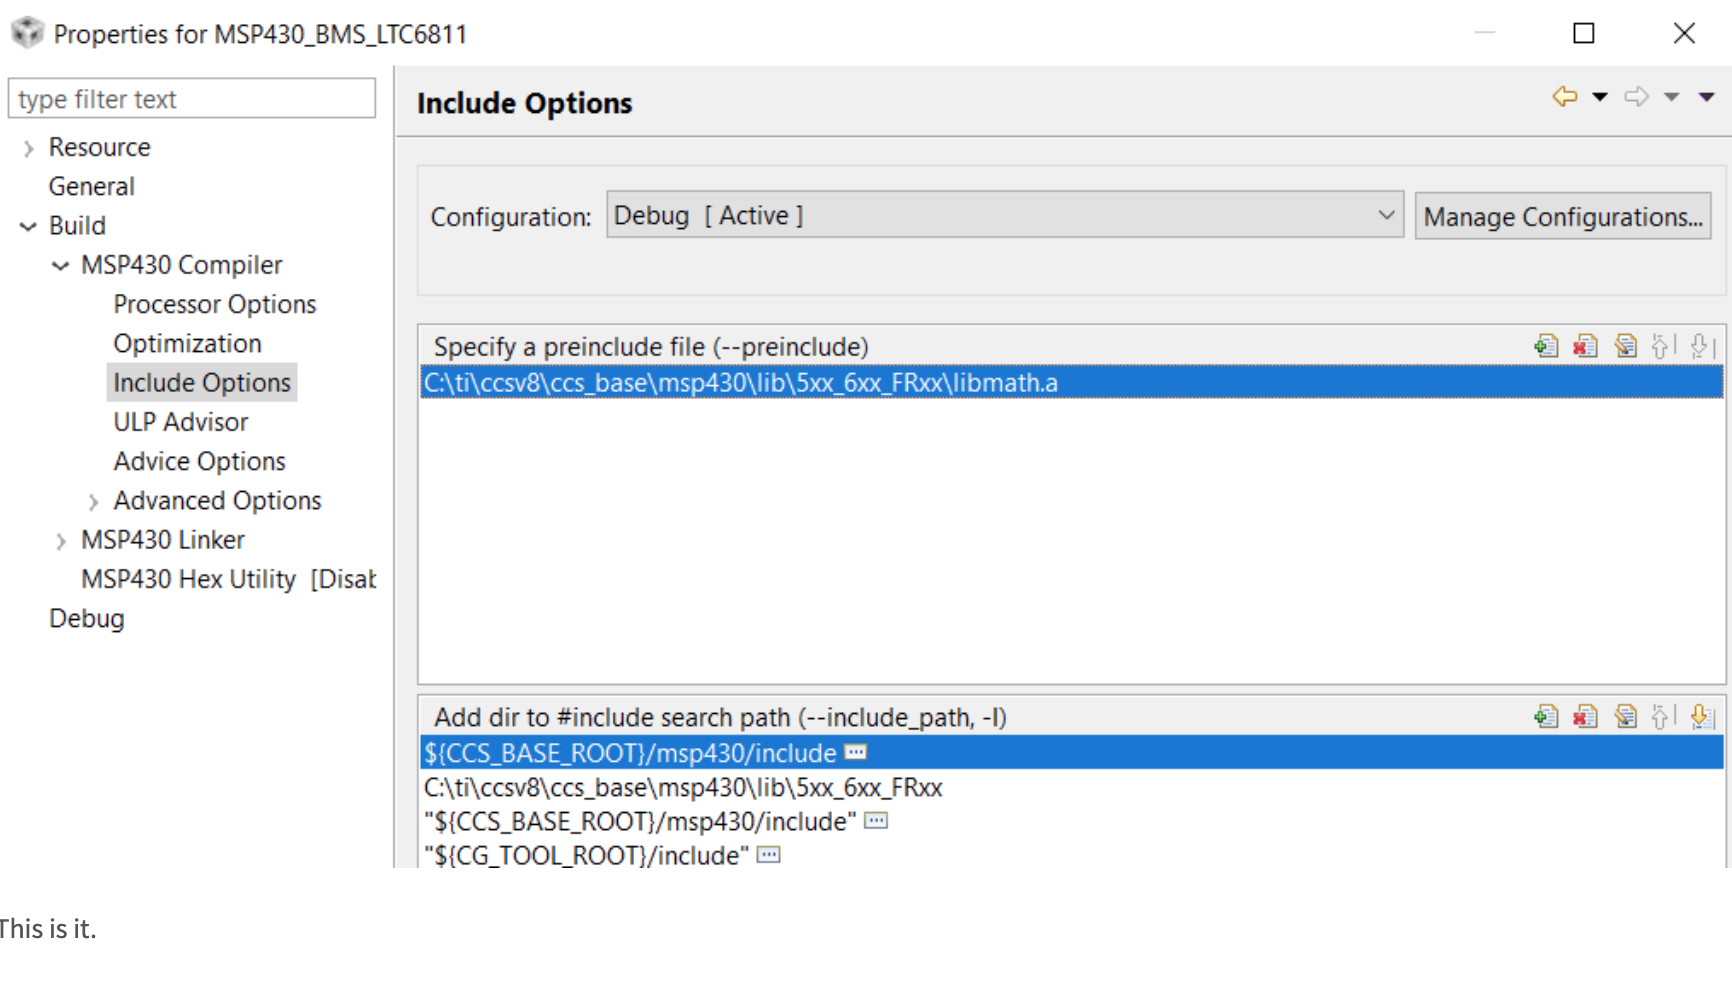Click Move Down icon in preinclude toolbar
This screenshot has height=988, width=1732.
pos(1702,347)
